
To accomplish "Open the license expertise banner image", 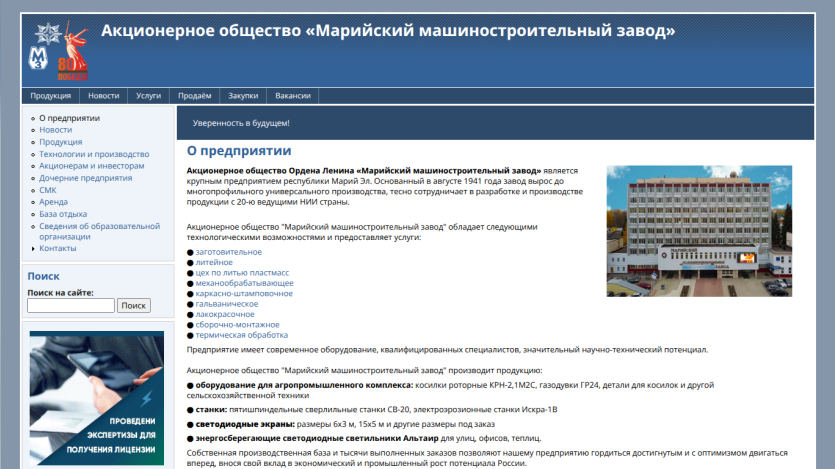I will [x=97, y=398].
